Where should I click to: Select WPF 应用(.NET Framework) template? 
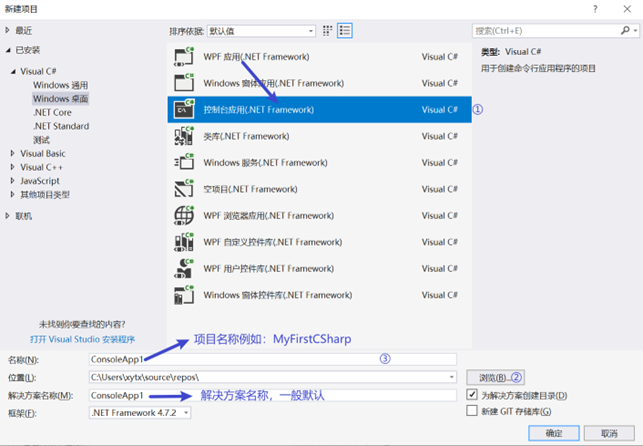click(319, 57)
